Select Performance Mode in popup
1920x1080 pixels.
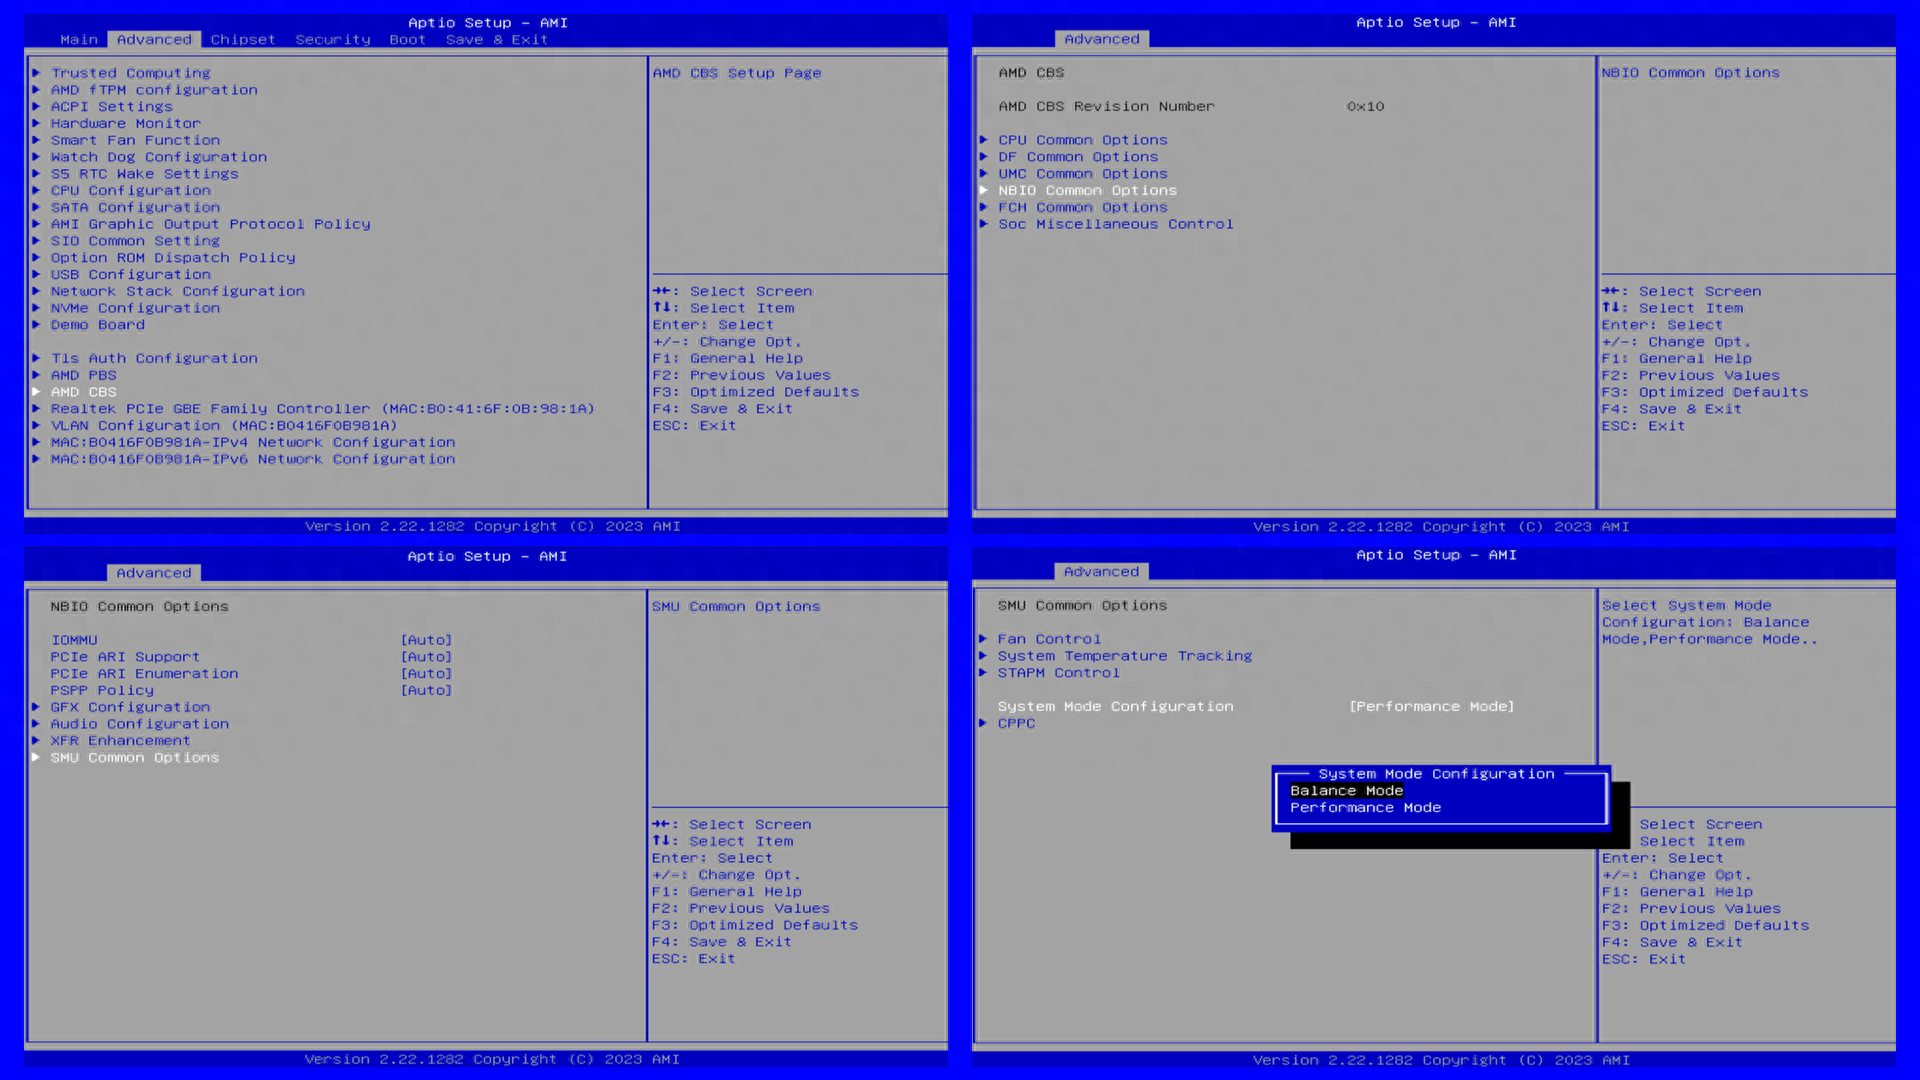[1365, 808]
